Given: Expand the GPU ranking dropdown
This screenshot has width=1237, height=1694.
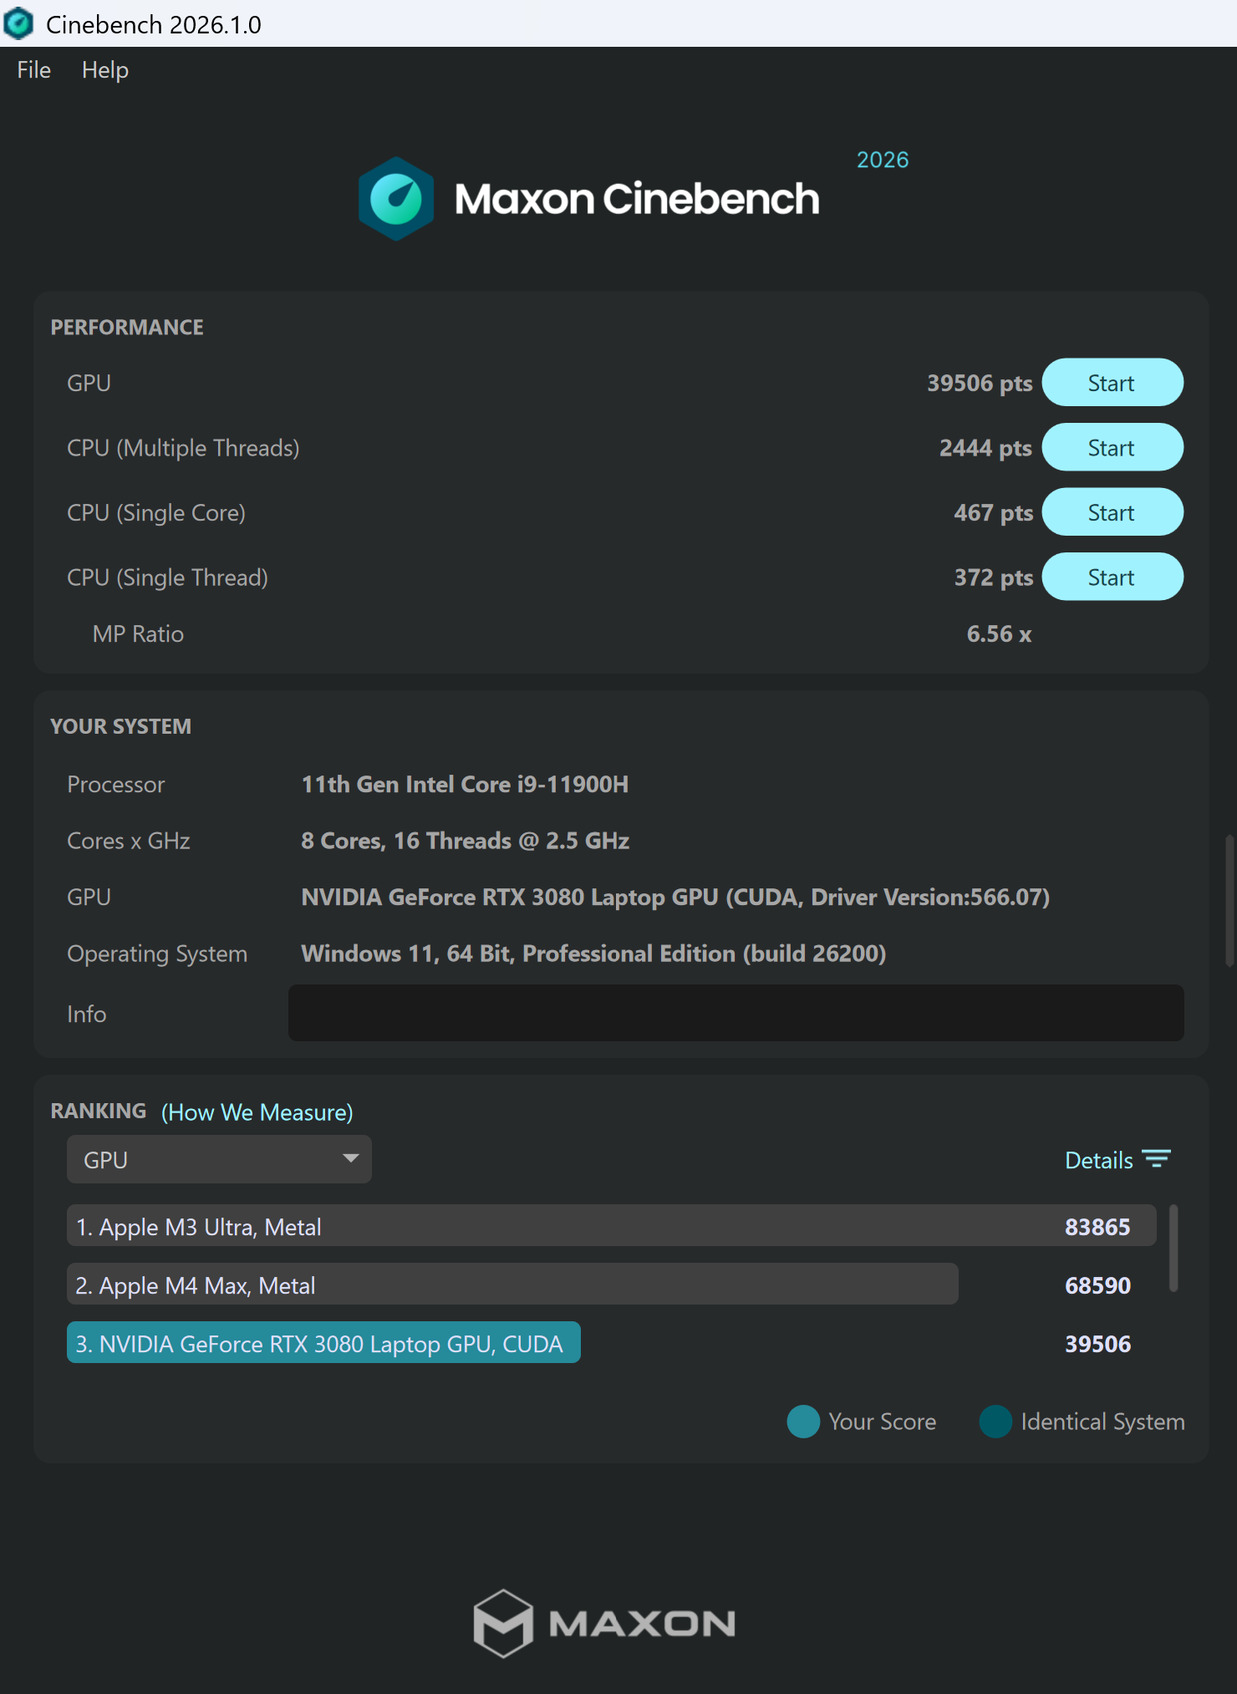Looking at the screenshot, I should 219,1159.
